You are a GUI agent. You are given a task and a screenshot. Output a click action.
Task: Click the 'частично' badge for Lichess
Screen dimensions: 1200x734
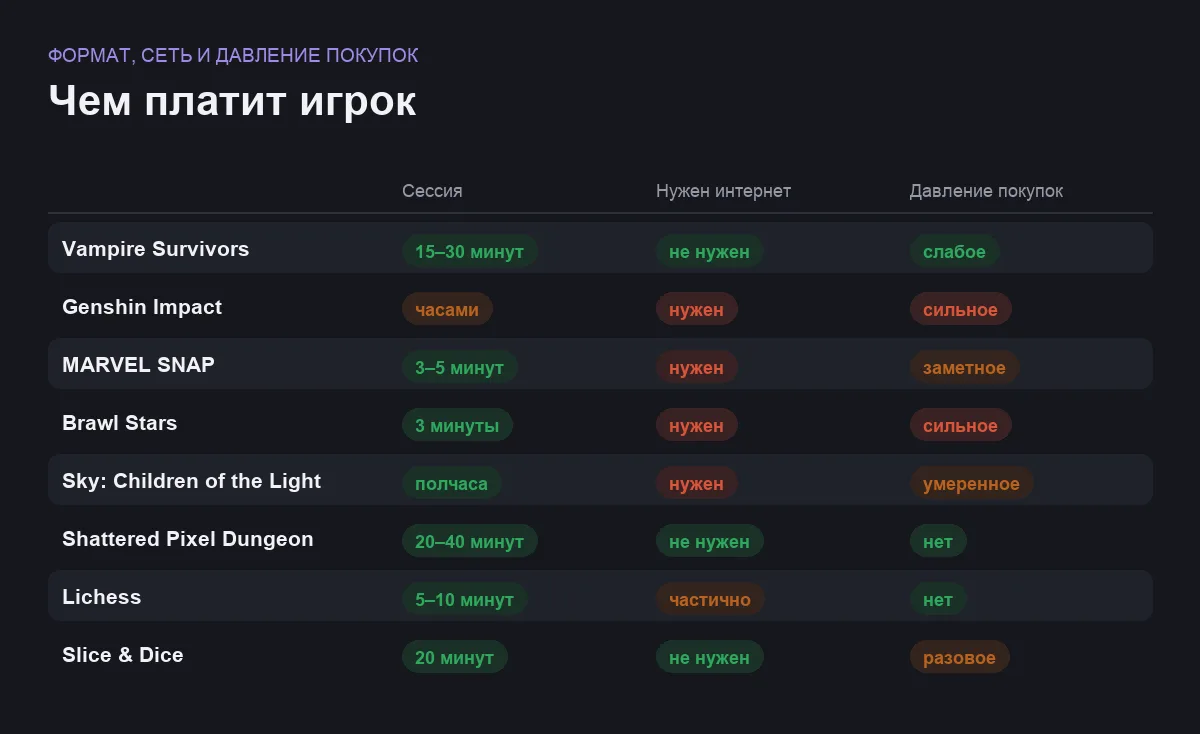[x=710, y=599]
